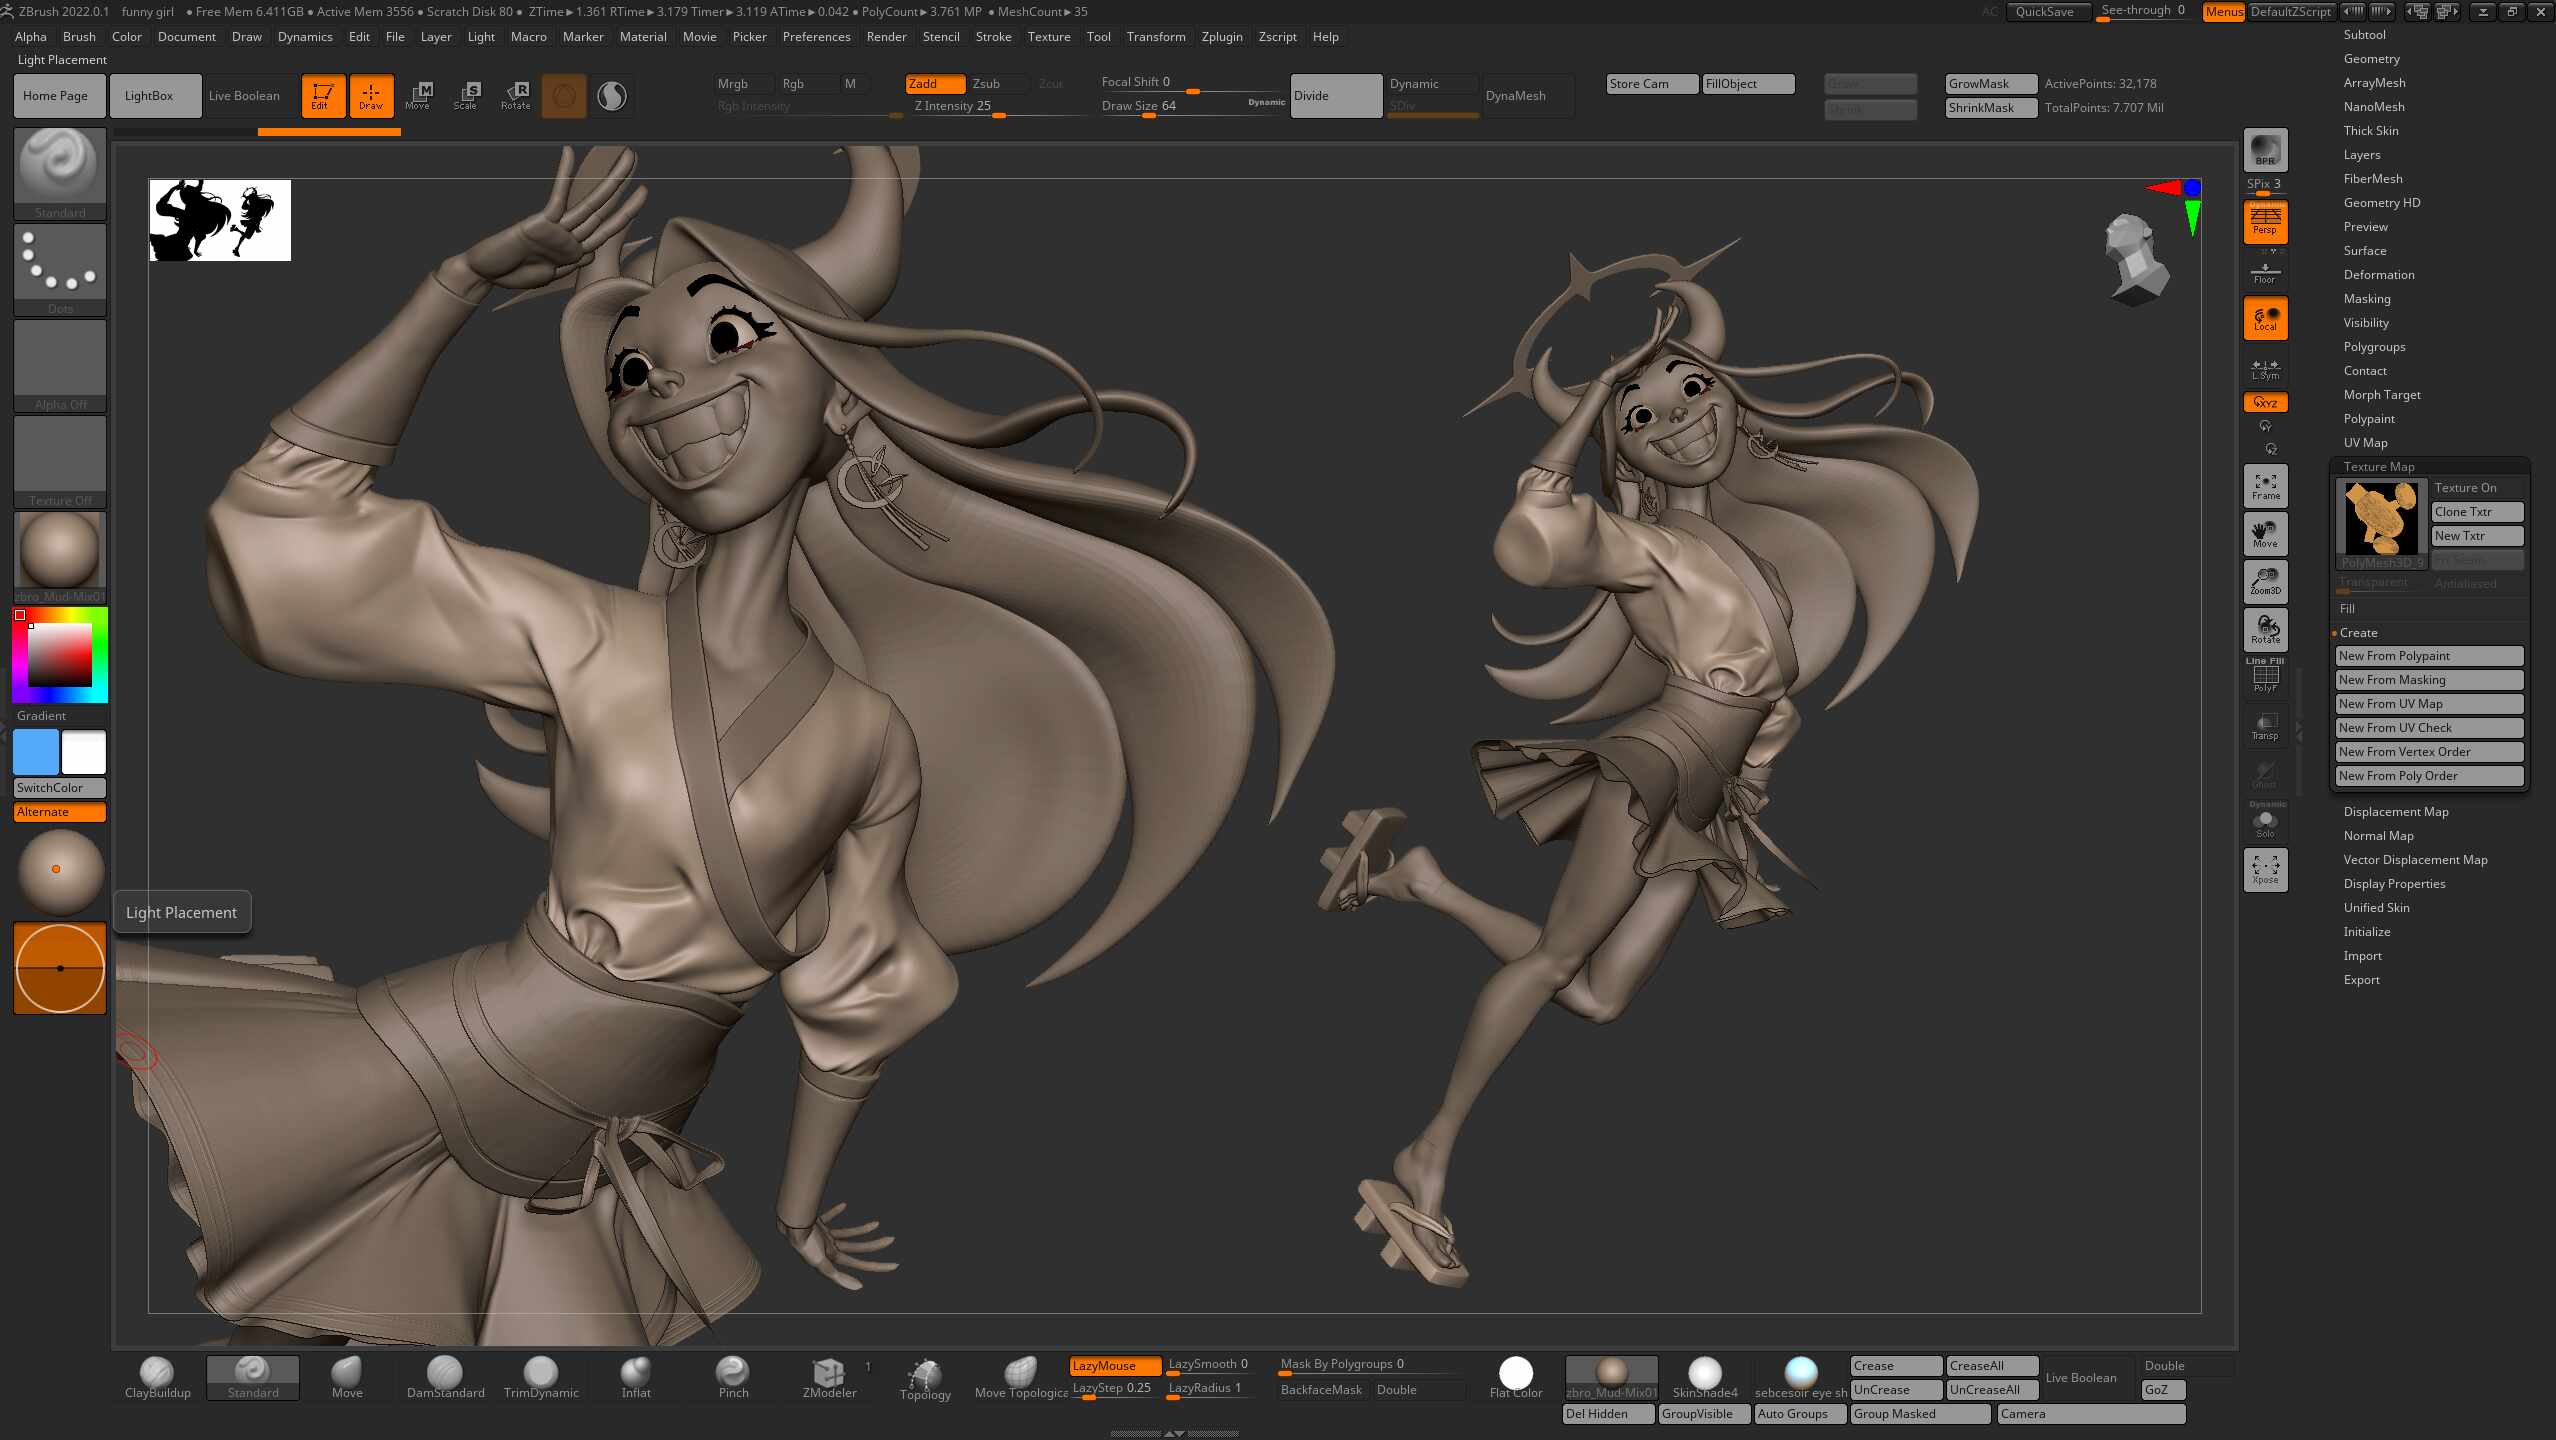The image size is (2556, 1440).
Task: Click the LightBox button
Action: (155, 96)
